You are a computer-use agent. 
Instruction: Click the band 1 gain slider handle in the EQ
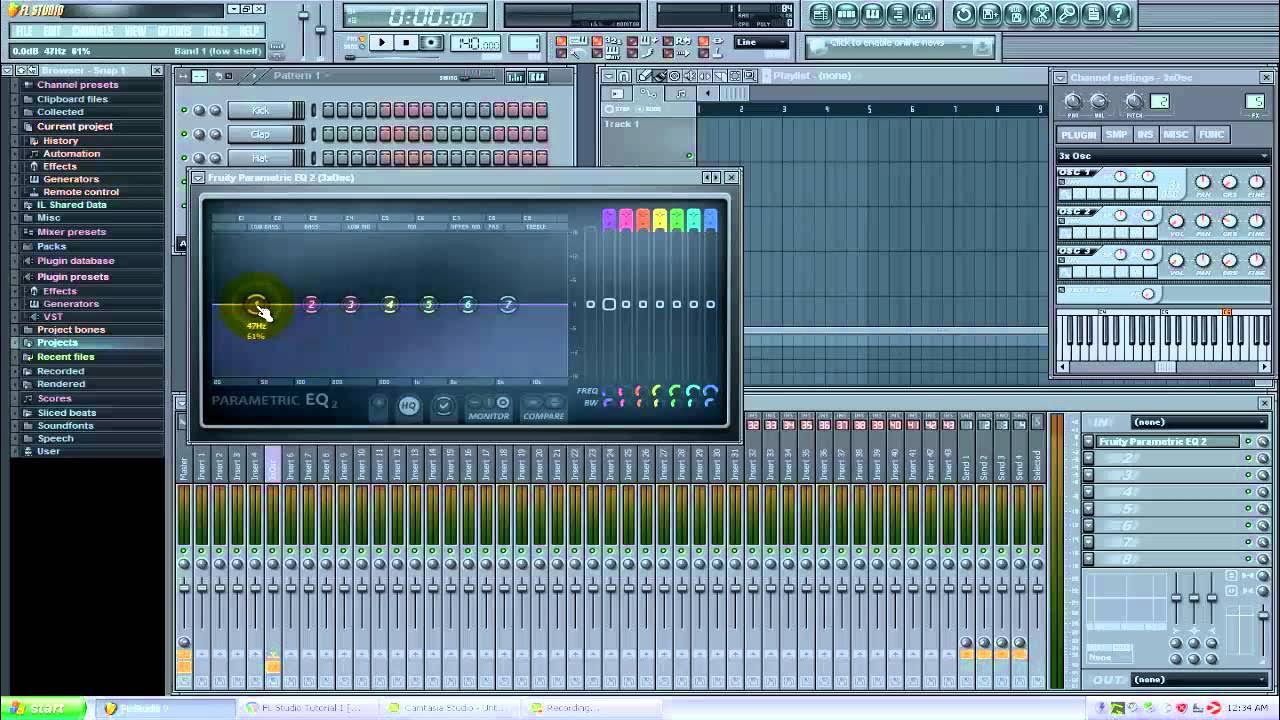[608, 304]
